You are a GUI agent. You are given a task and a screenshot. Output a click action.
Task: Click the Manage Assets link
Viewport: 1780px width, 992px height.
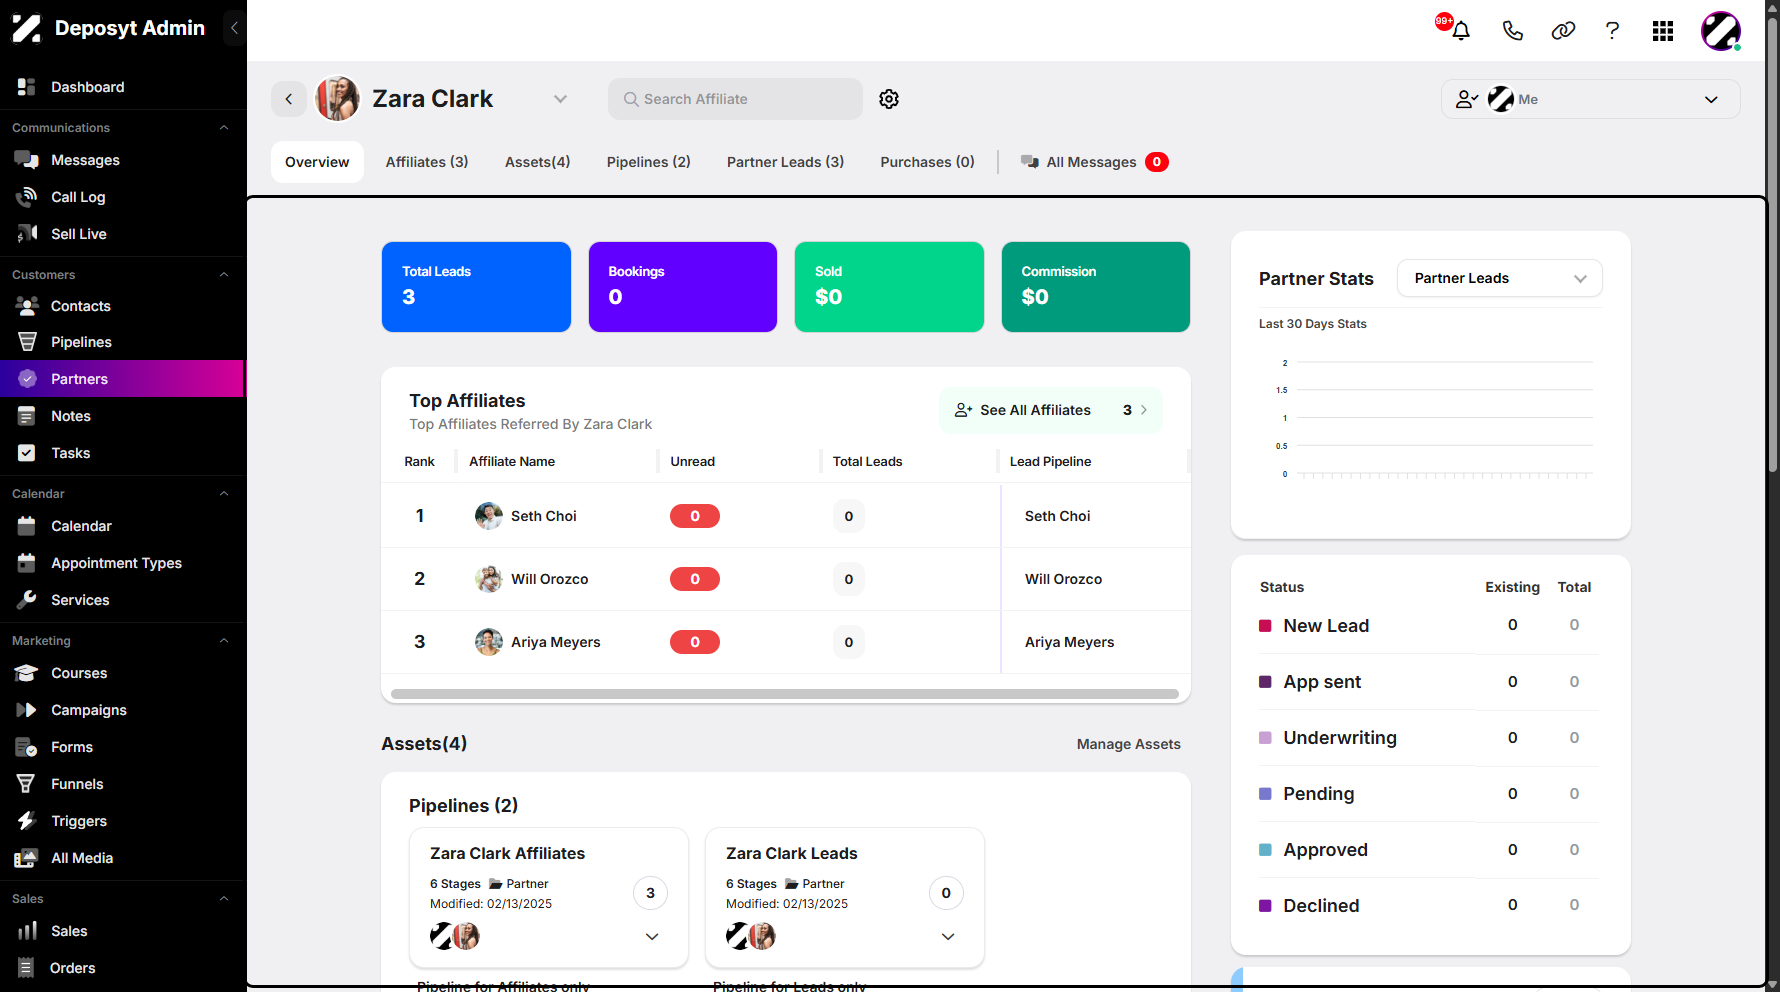click(1128, 744)
